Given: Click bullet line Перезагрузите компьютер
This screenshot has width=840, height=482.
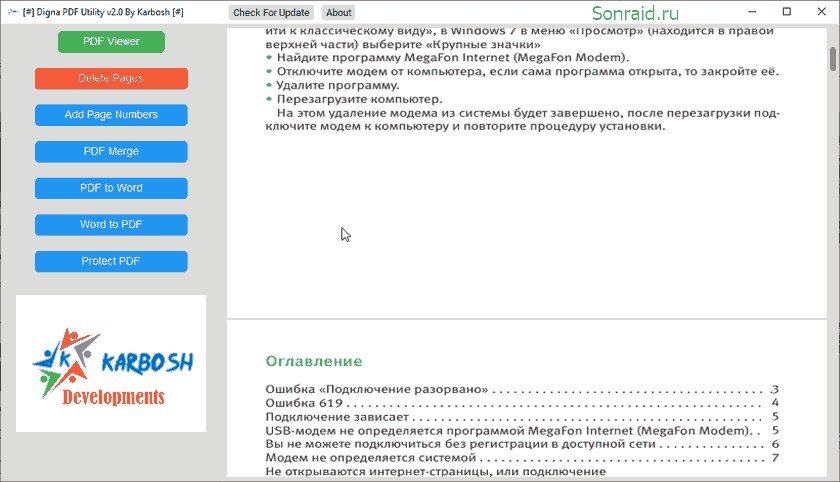Looking at the screenshot, I should pos(354,100).
